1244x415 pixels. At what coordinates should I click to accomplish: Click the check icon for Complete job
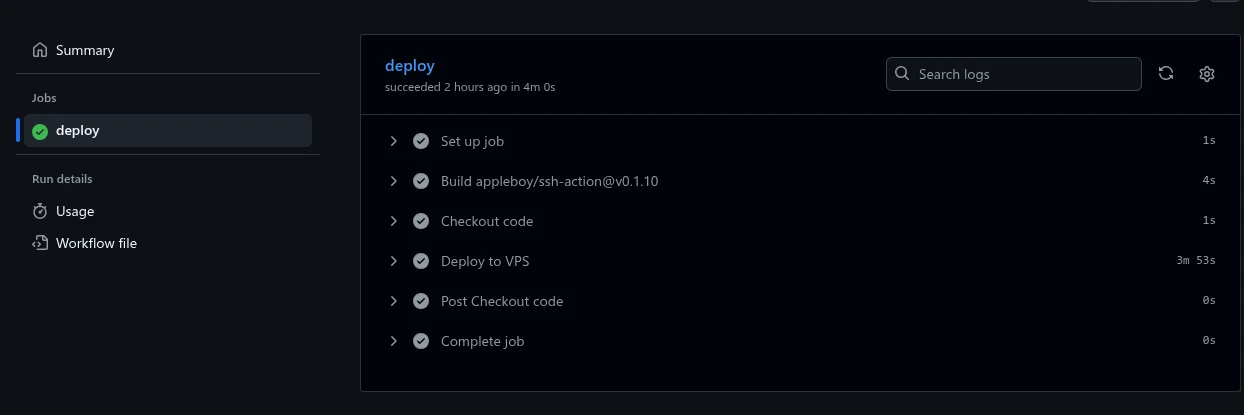pos(421,341)
